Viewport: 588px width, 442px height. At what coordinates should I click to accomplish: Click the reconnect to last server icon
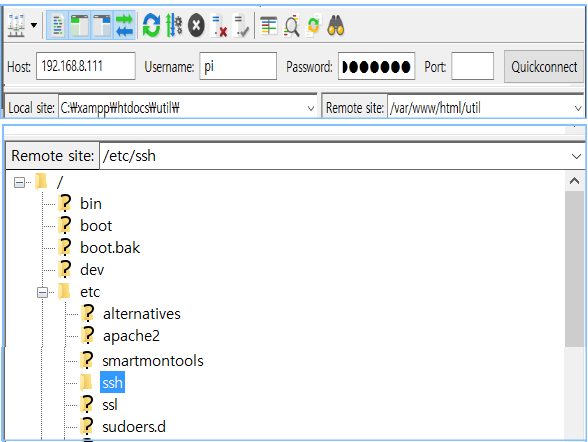pyautogui.click(x=241, y=25)
